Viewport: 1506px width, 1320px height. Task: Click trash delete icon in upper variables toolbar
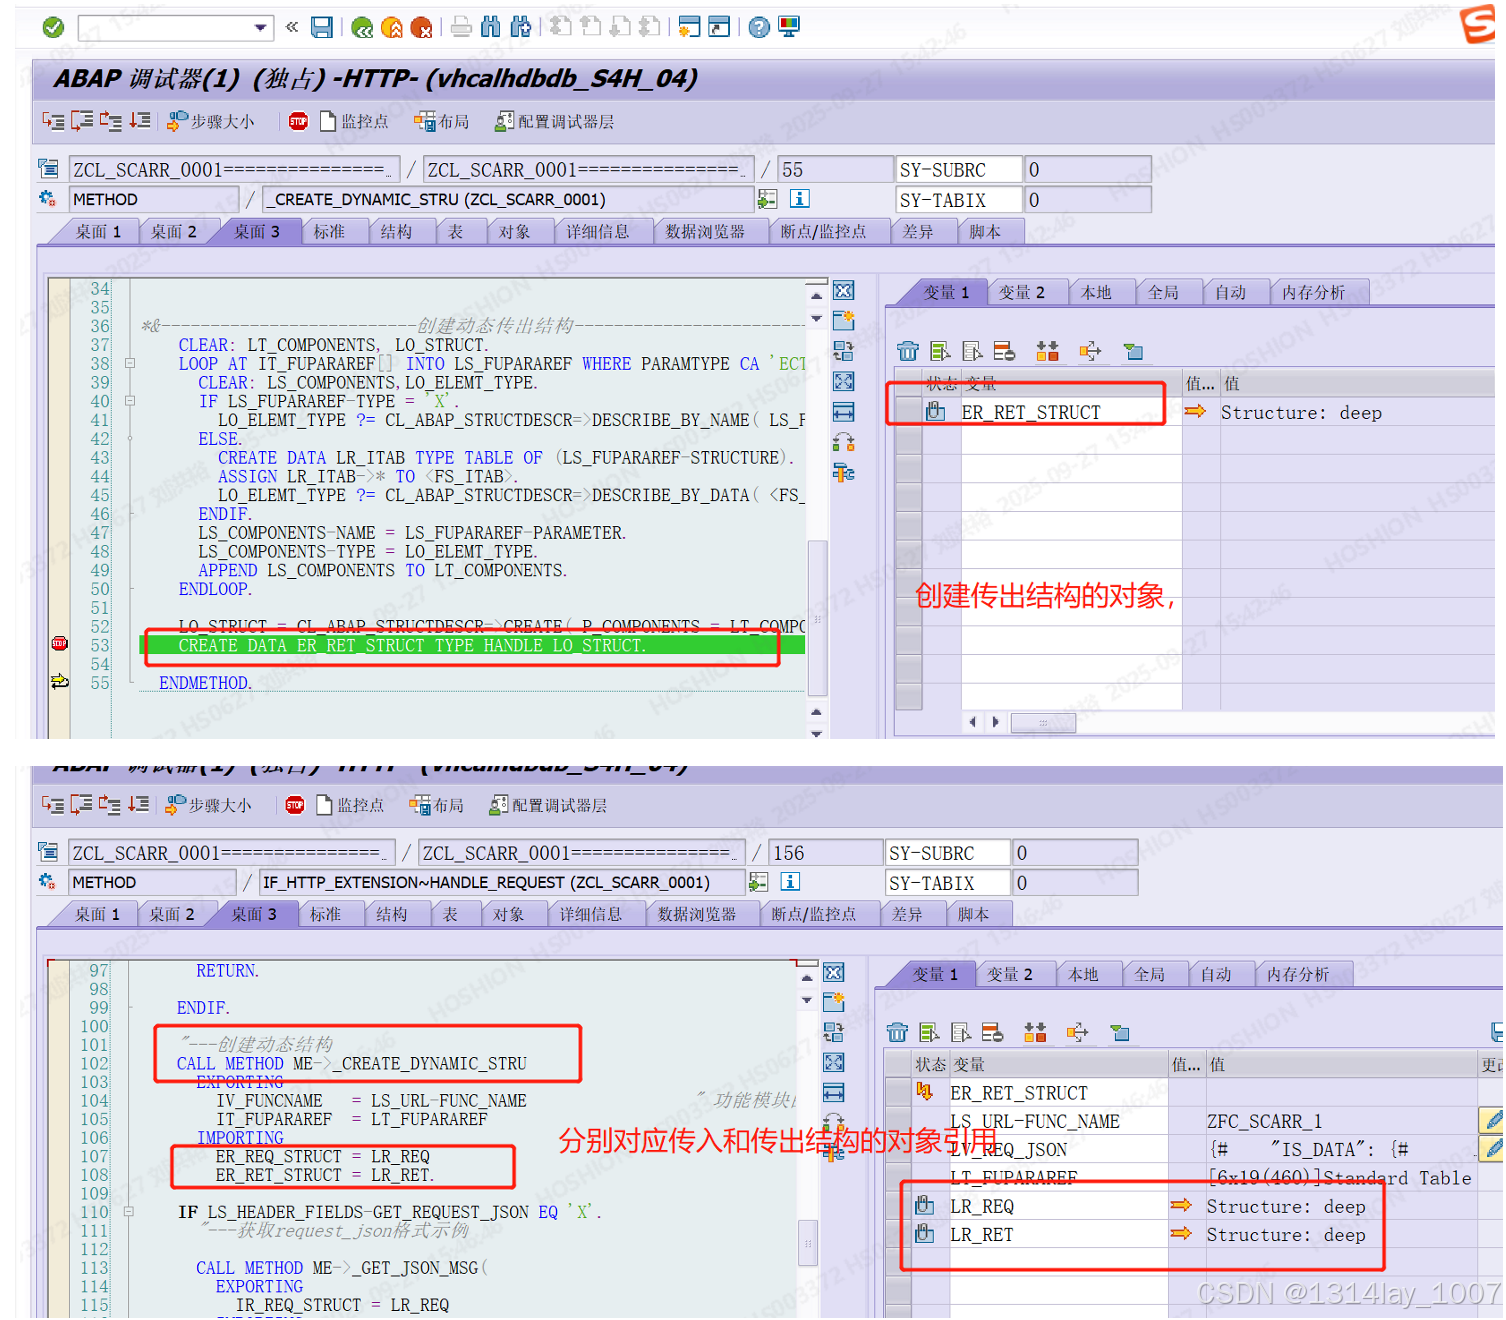point(908,351)
